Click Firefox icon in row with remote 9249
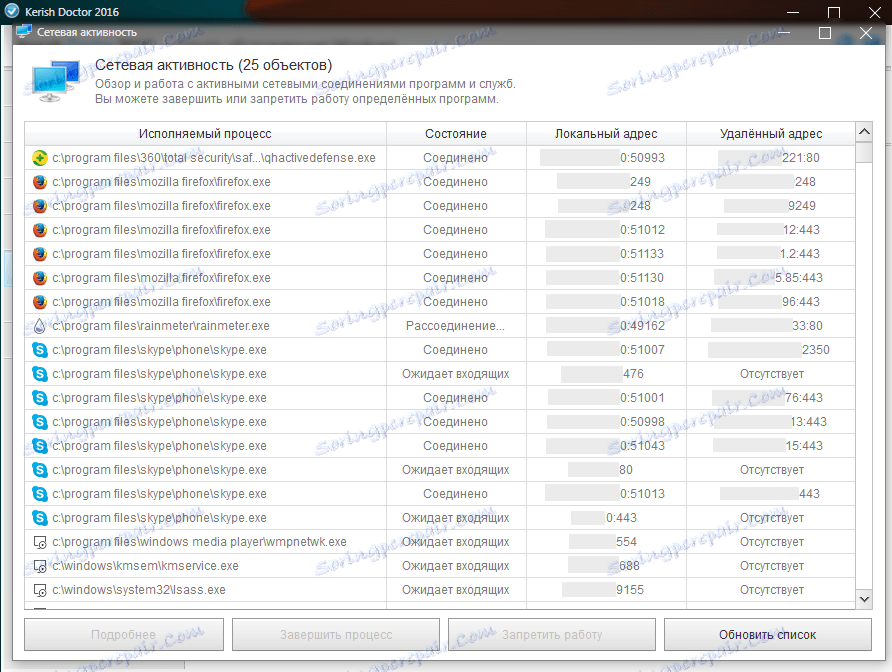 [x=40, y=206]
